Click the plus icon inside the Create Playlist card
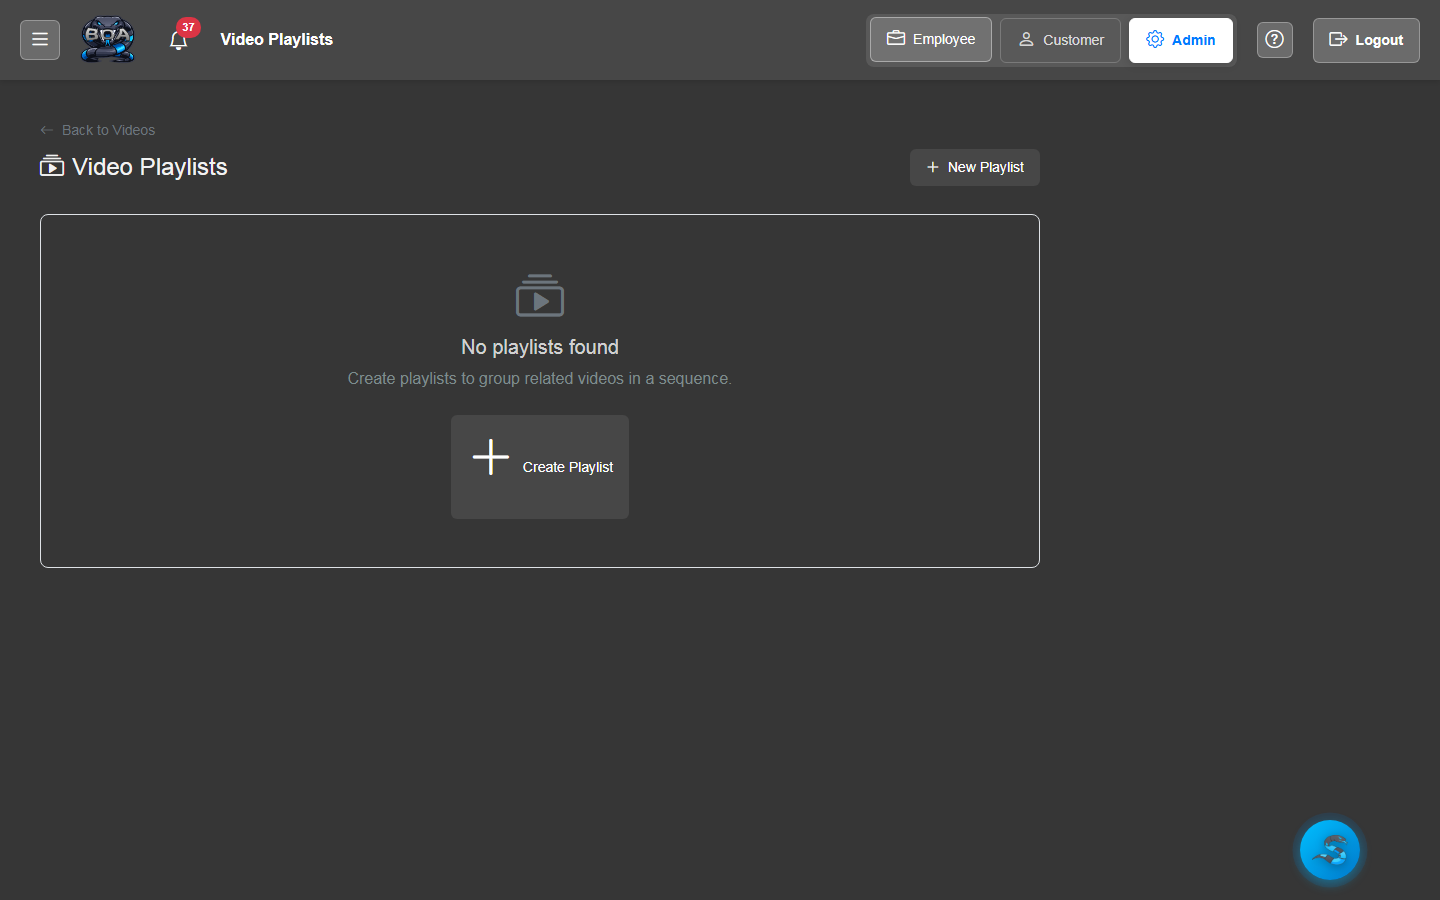Viewport: 1440px width, 900px height. click(x=490, y=456)
